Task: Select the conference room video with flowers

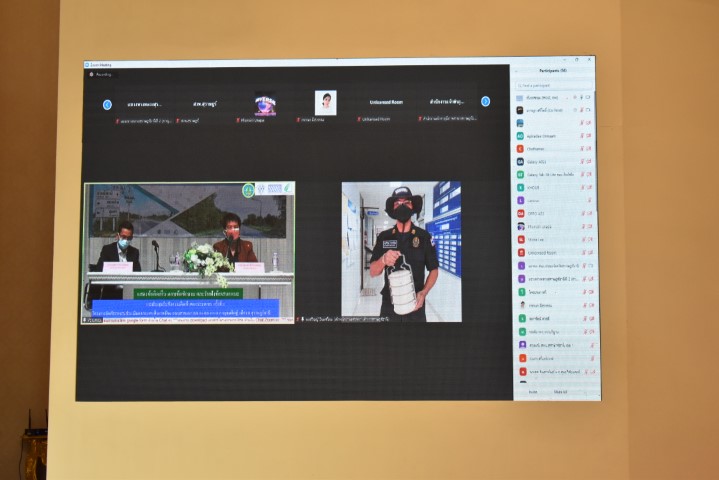Action: click(x=189, y=252)
